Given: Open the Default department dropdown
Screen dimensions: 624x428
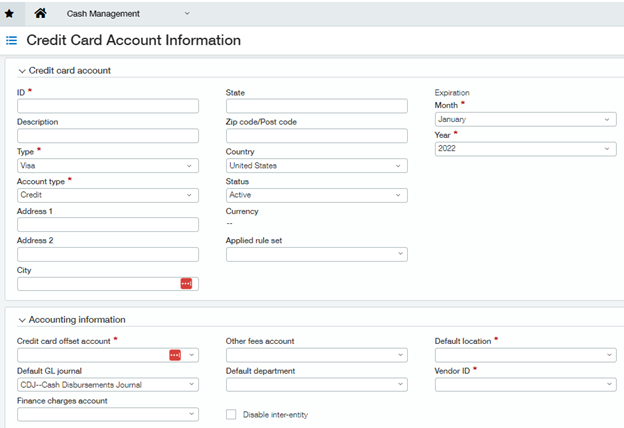Looking at the screenshot, I should pyautogui.click(x=317, y=385).
